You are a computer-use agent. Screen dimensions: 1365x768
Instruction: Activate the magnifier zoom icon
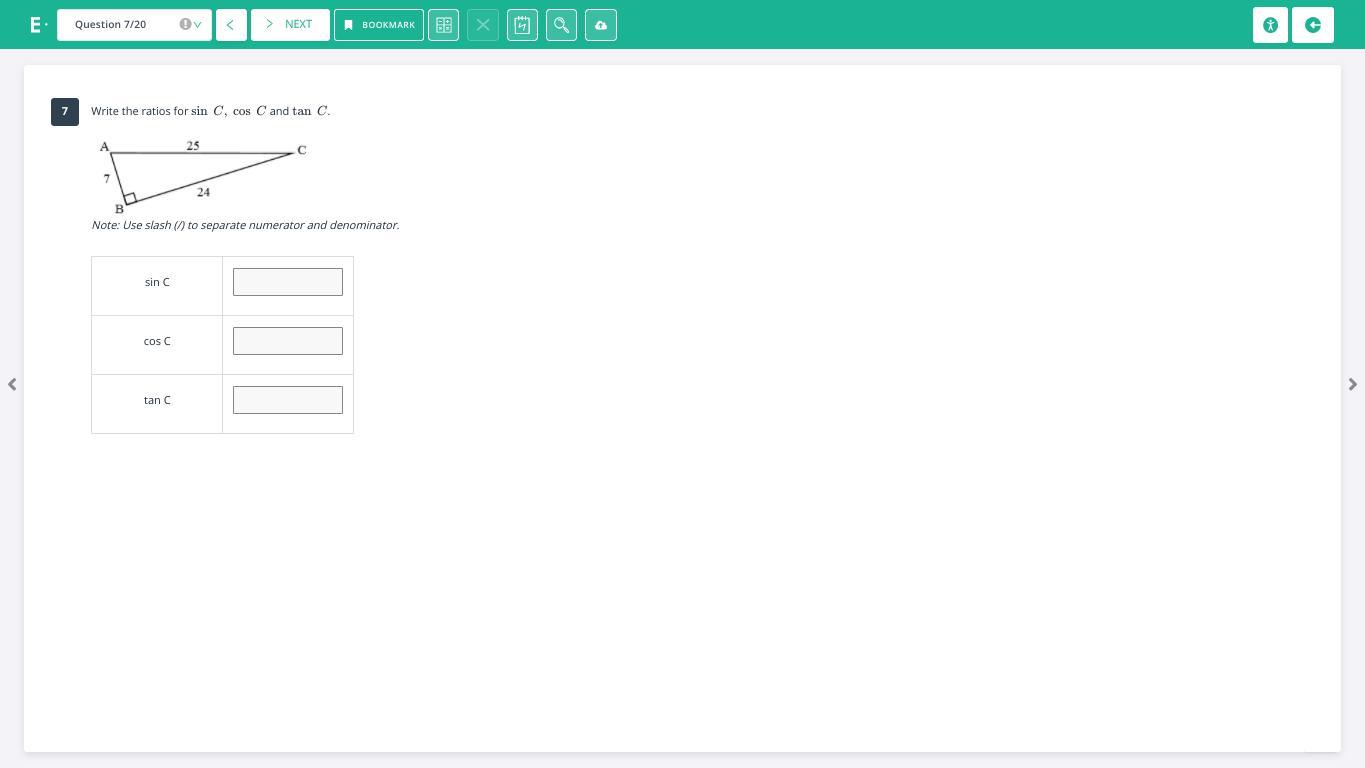pyautogui.click(x=561, y=25)
